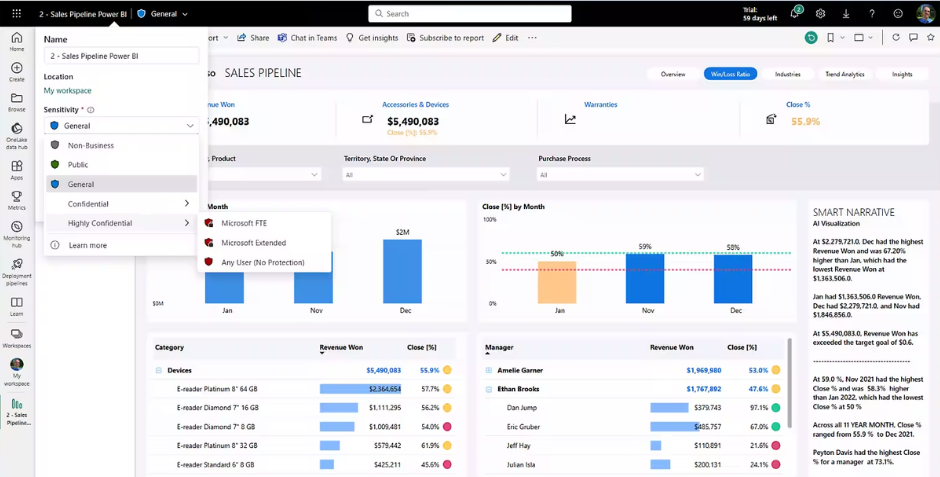The height and width of the screenshot is (477, 940).
Task: Click Share in the toolbar
Action: click(x=253, y=38)
